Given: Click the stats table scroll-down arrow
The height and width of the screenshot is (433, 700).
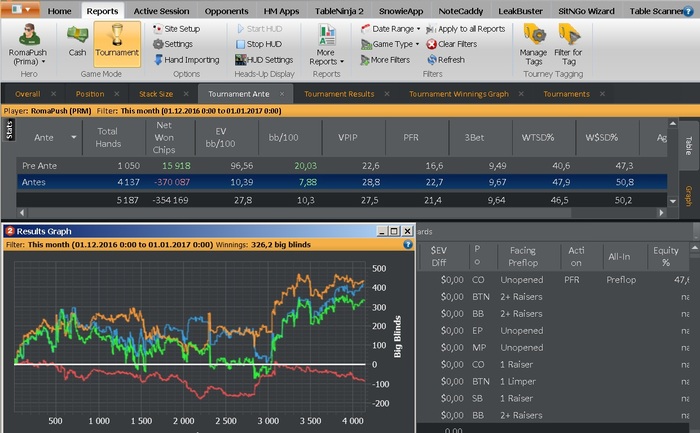Looking at the screenshot, I should (673, 201).
